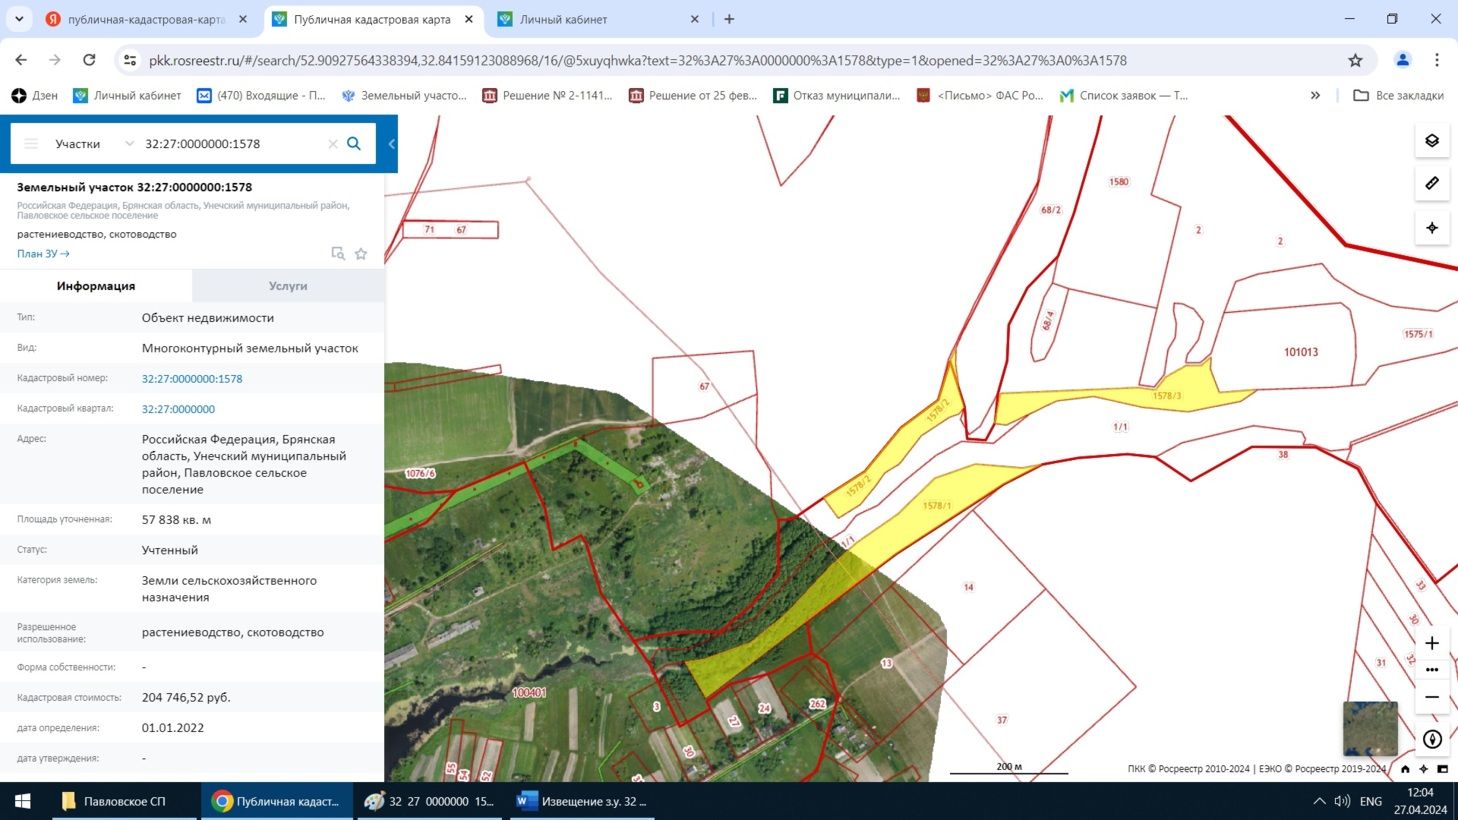Click the locate-by-coordinates crosshair icon below the ruler
Screen dimensions: 1458x820
click(x=1432, y=228)
